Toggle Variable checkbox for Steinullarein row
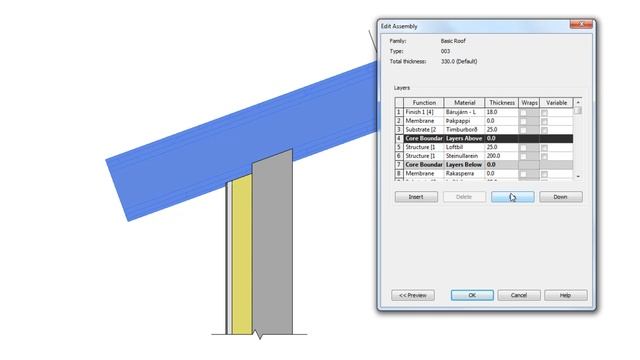This screenshot has width=640, height=360. [544, 156]
